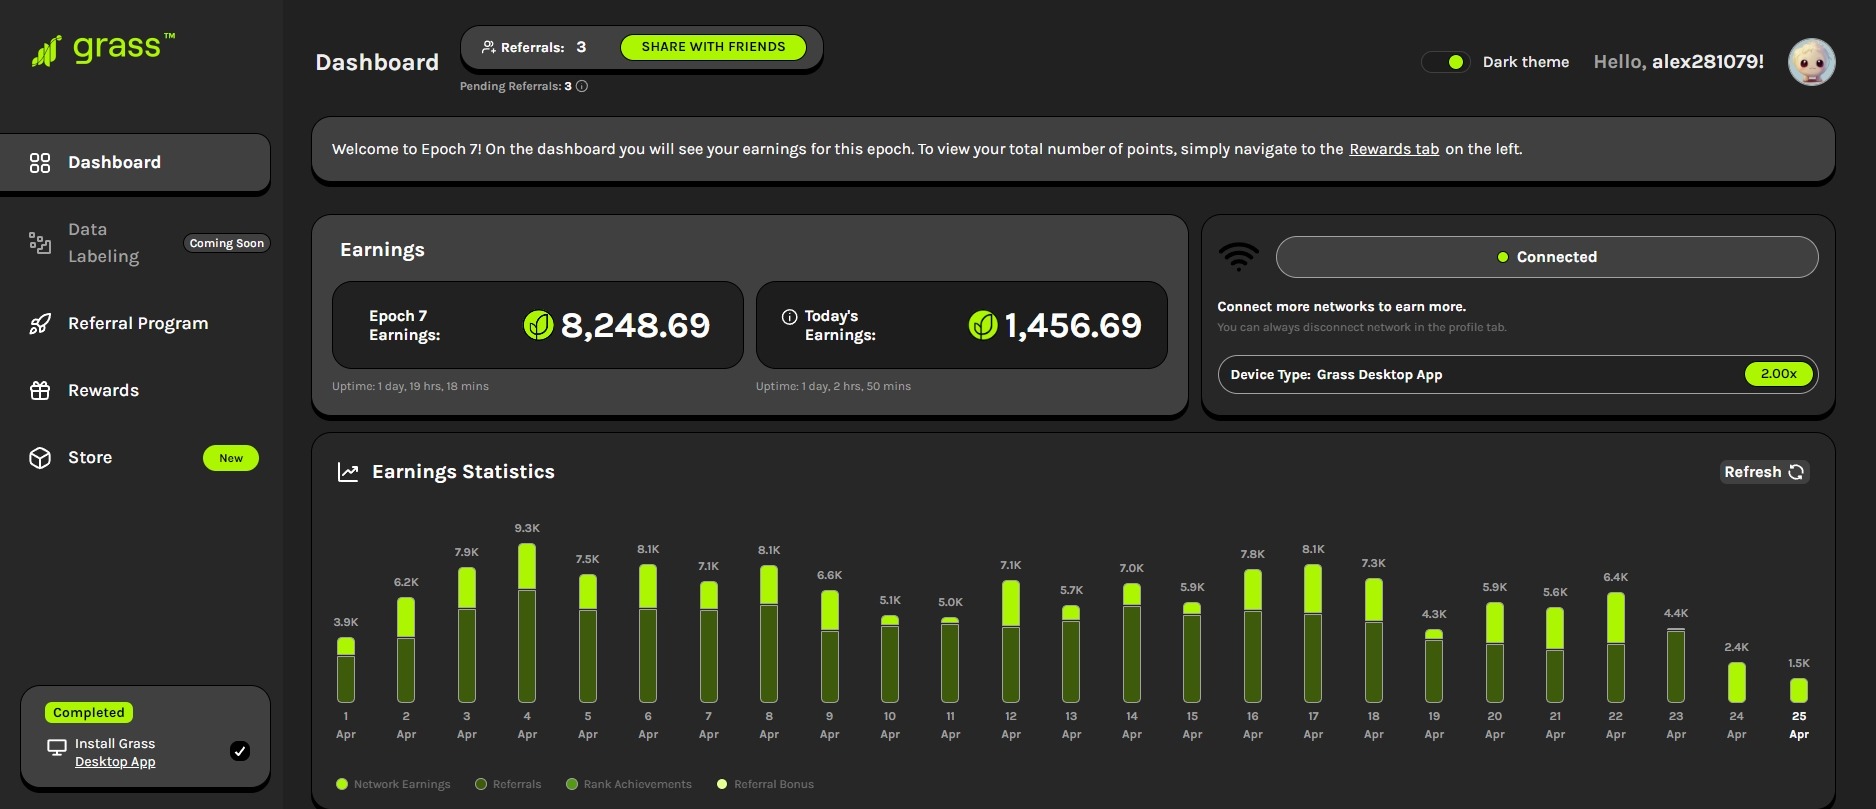1876x809 pixels.
Task: Toggle Network Earnings legend in chart
Action: (x=394, y=784)
